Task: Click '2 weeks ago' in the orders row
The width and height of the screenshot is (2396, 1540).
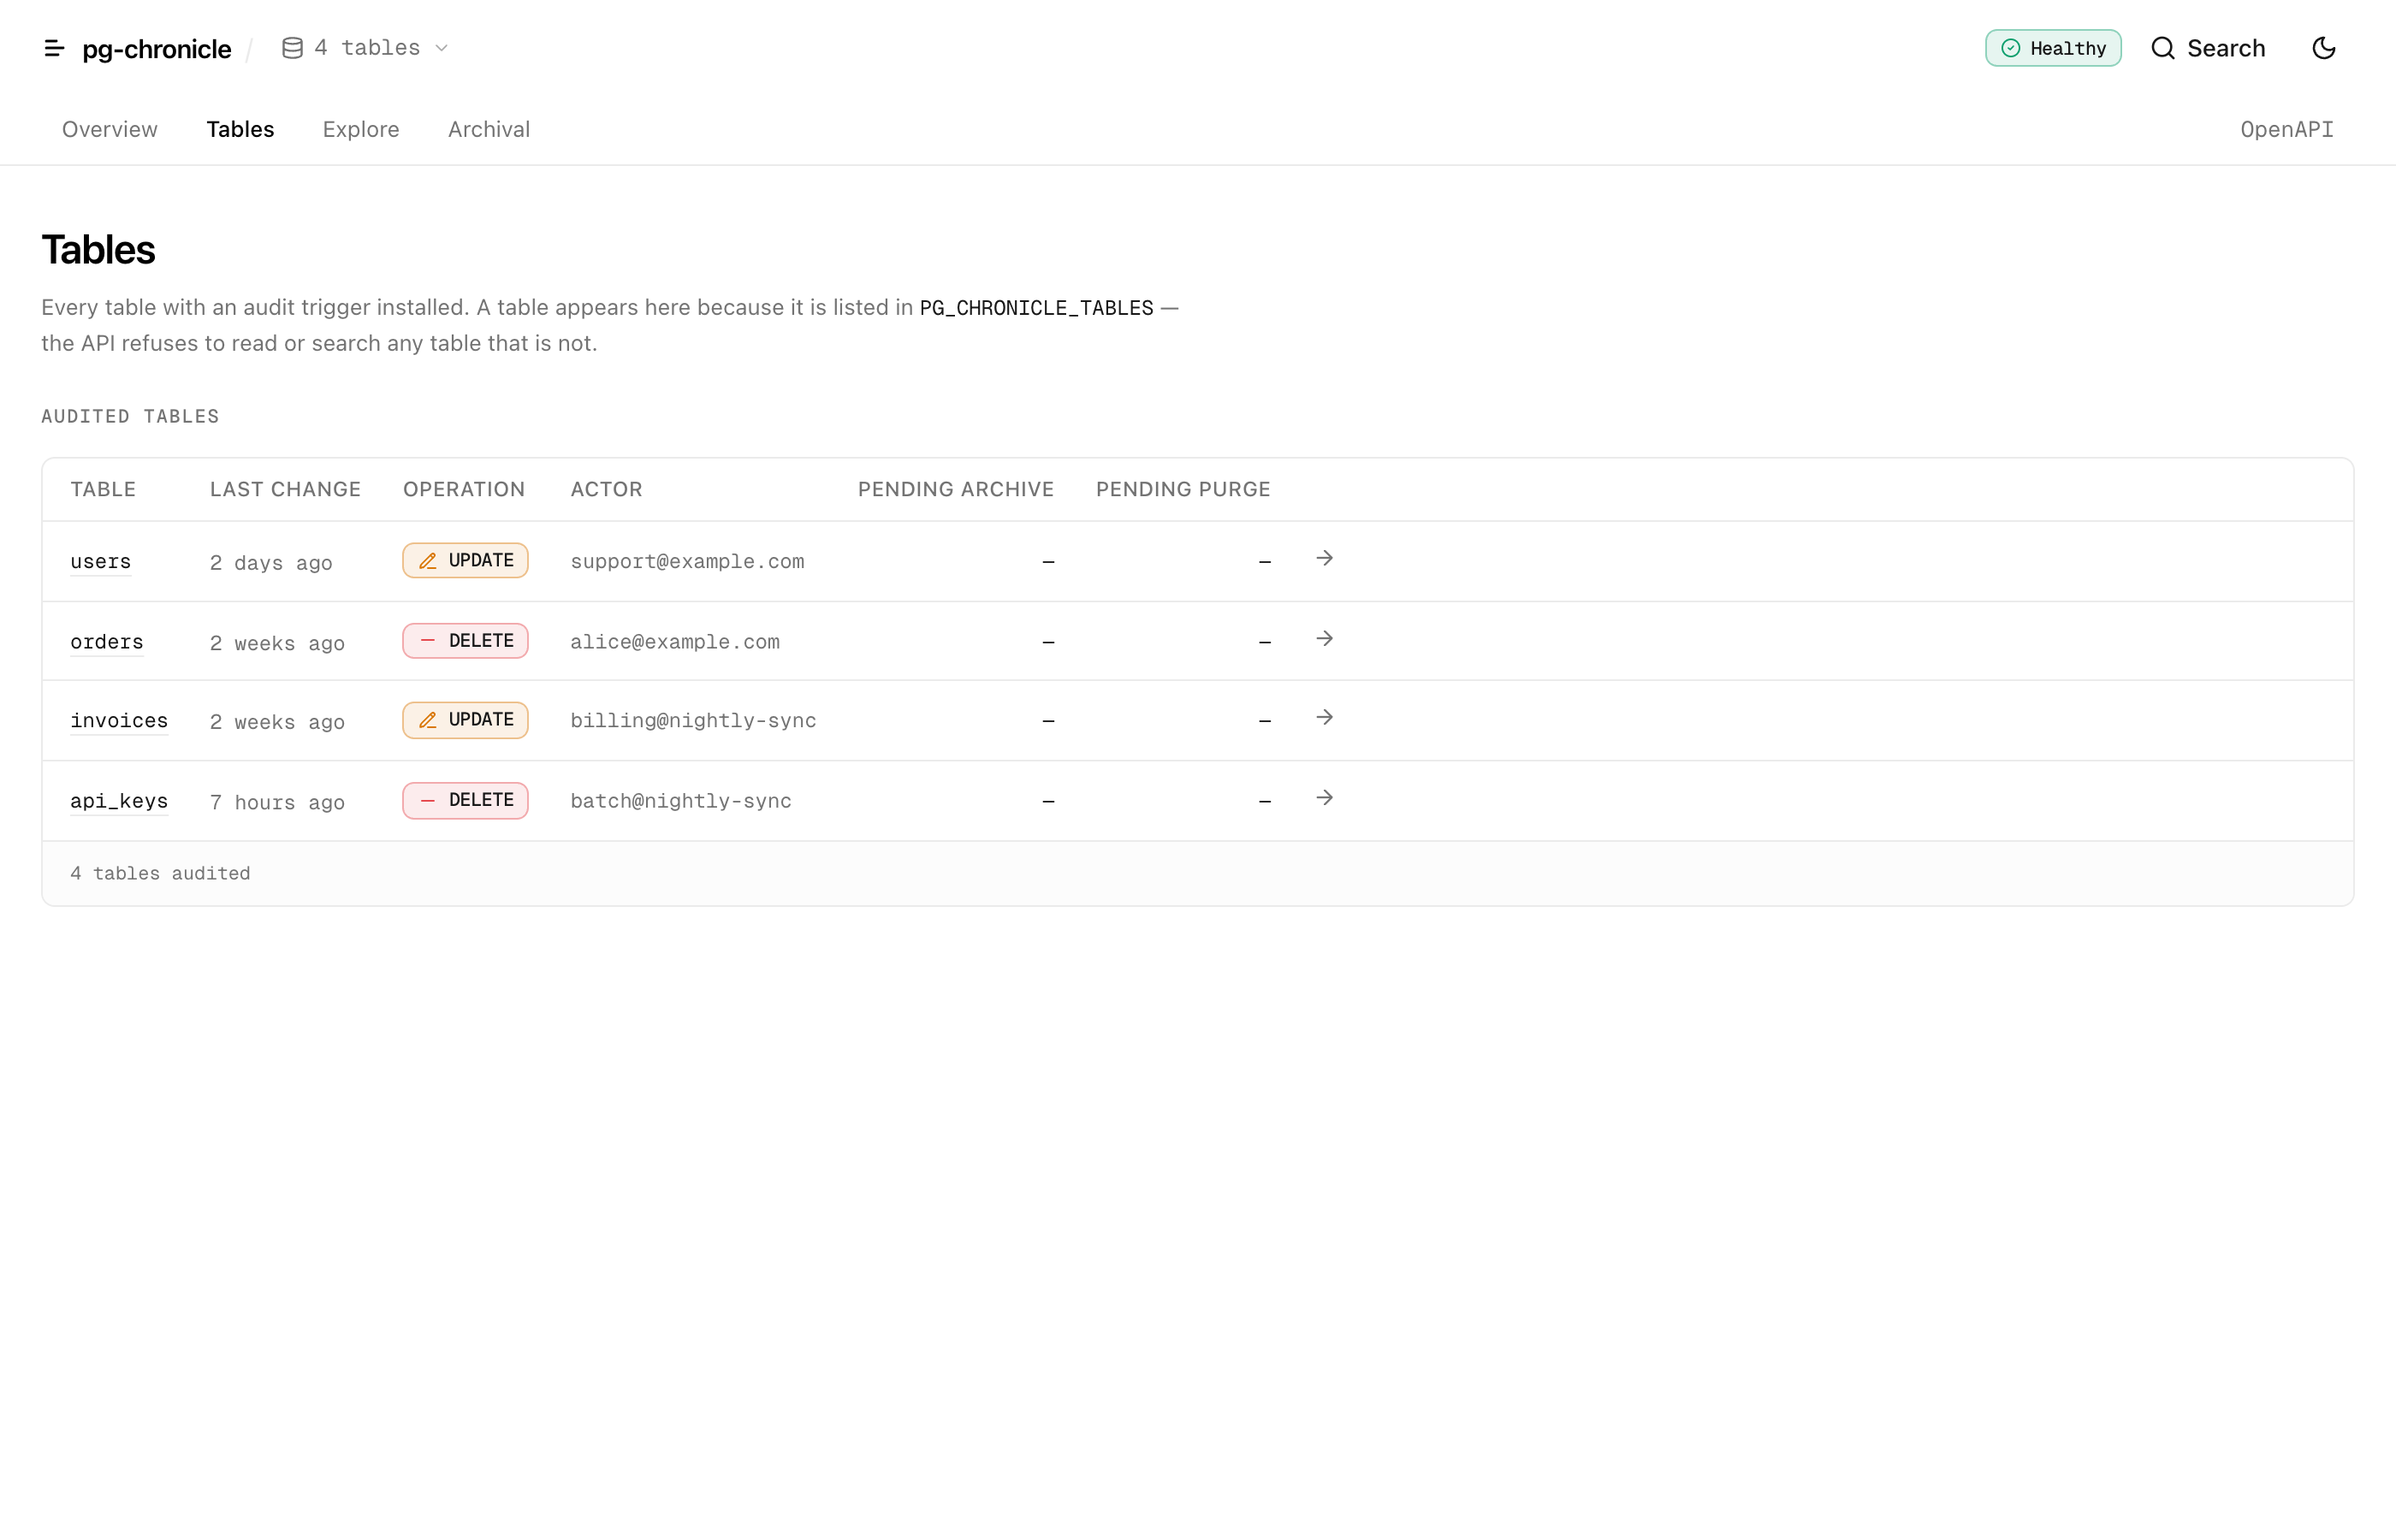Action: click(277, 643)
